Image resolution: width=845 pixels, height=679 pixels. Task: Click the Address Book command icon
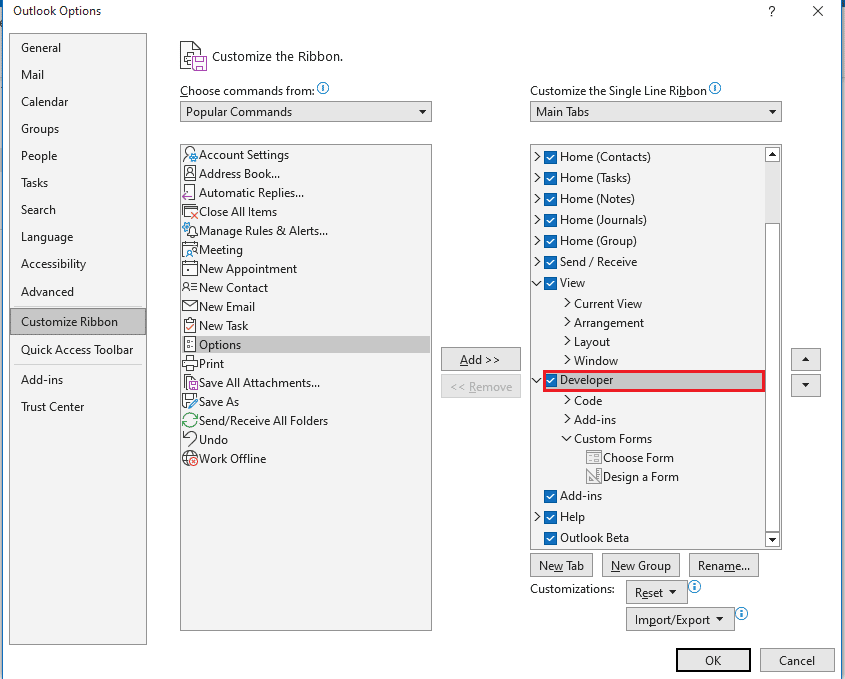click(x=190, y=174)
